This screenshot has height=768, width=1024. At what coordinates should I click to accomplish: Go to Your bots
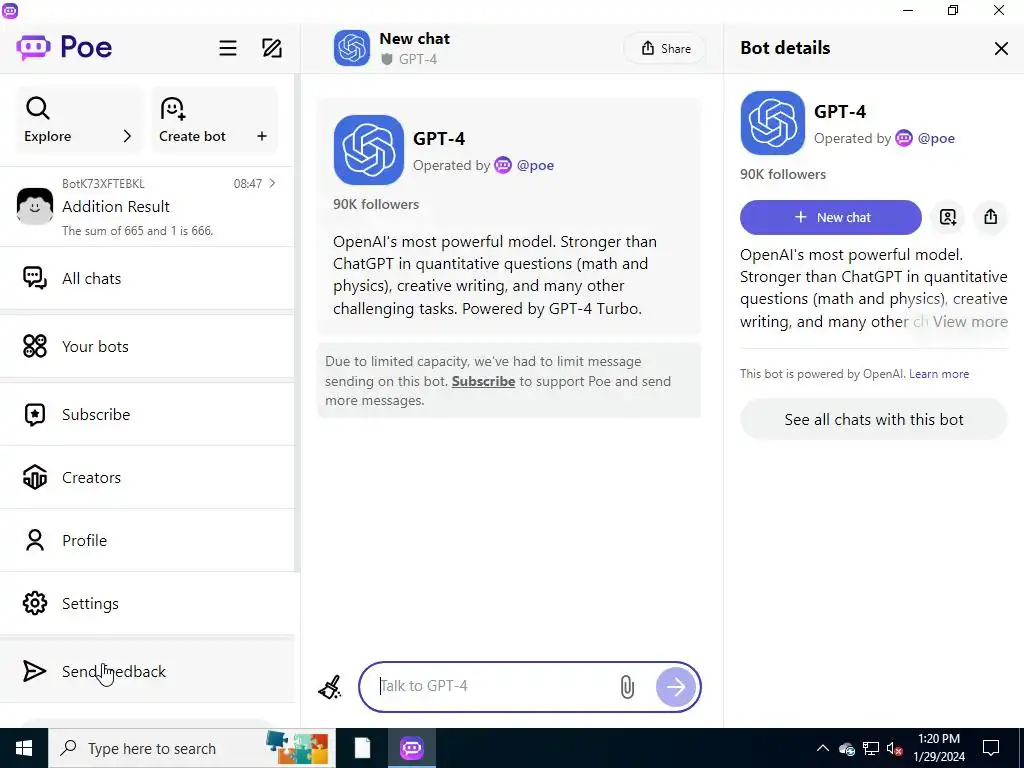pos(147,346)
